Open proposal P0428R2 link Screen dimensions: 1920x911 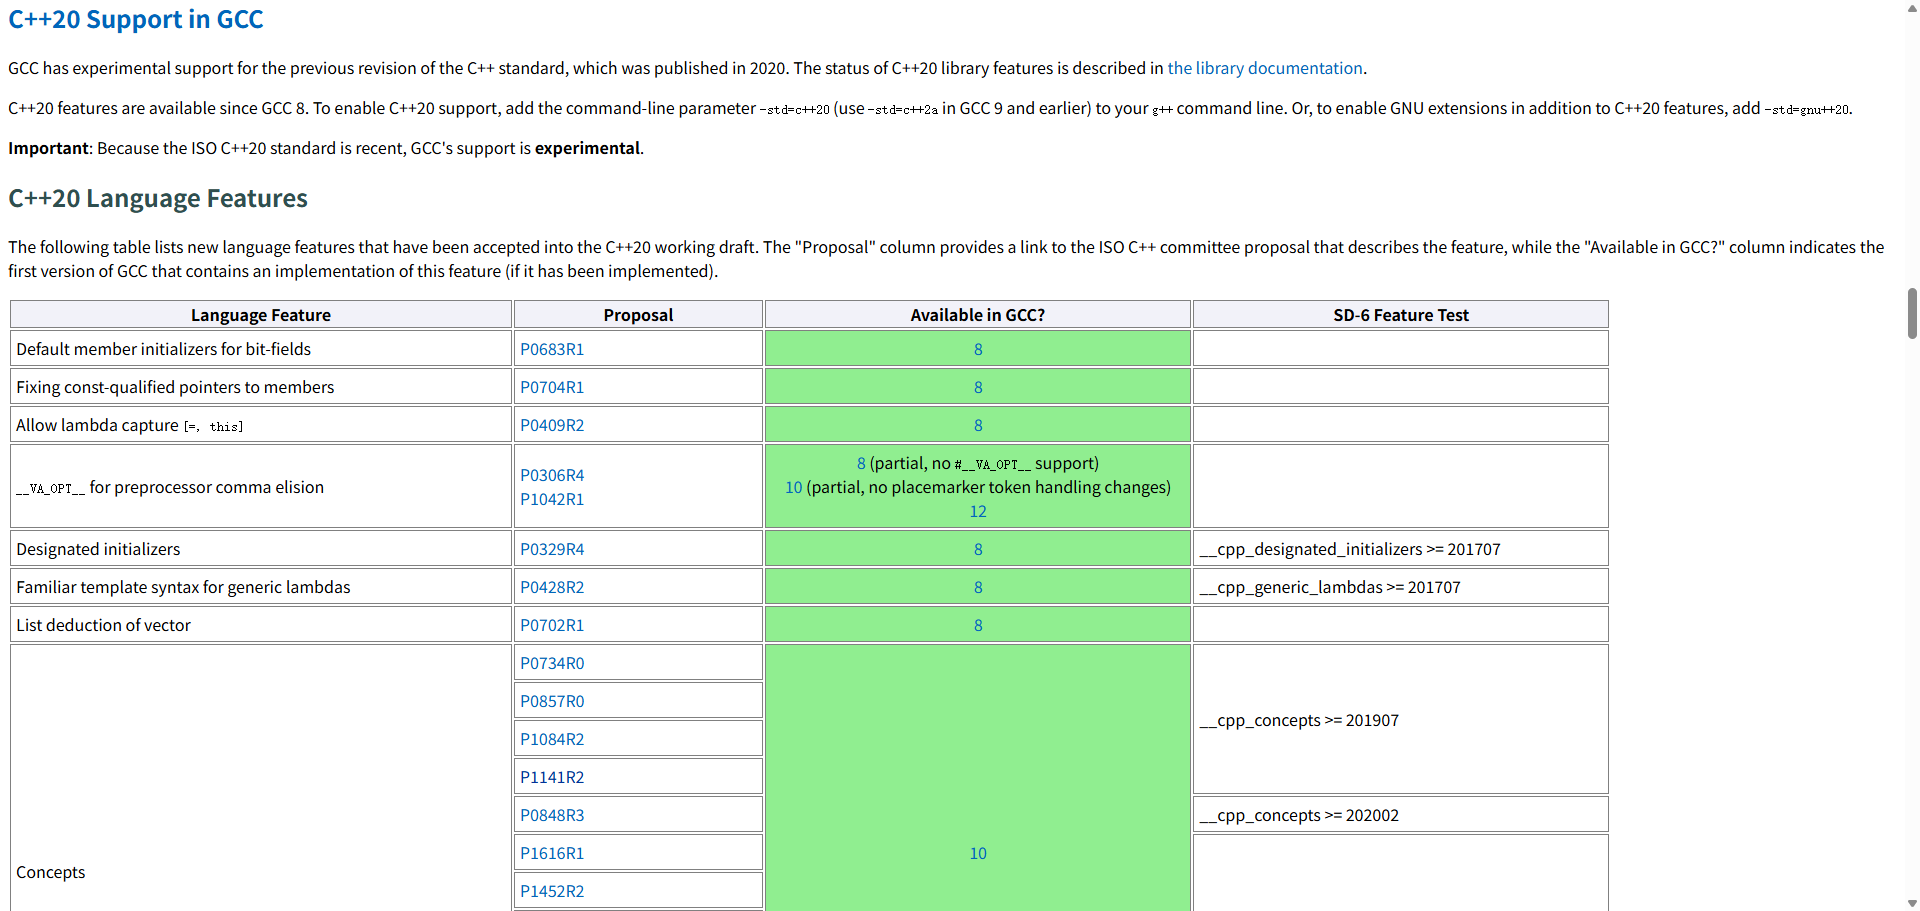(552, 587)
